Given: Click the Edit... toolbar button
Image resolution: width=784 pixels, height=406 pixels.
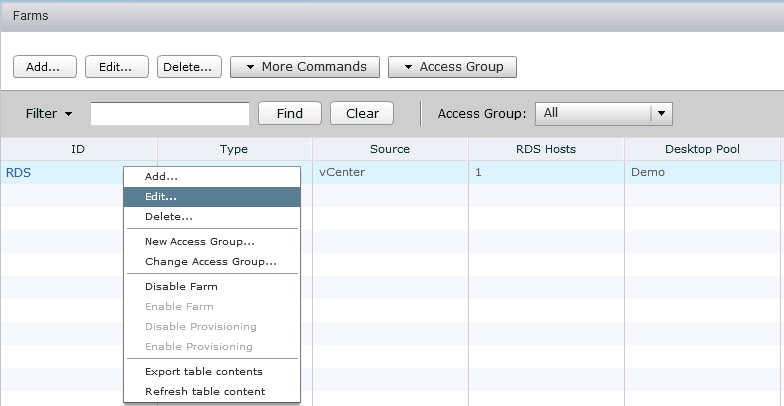Looking at the screenshot, I should [x=116, y=67].
